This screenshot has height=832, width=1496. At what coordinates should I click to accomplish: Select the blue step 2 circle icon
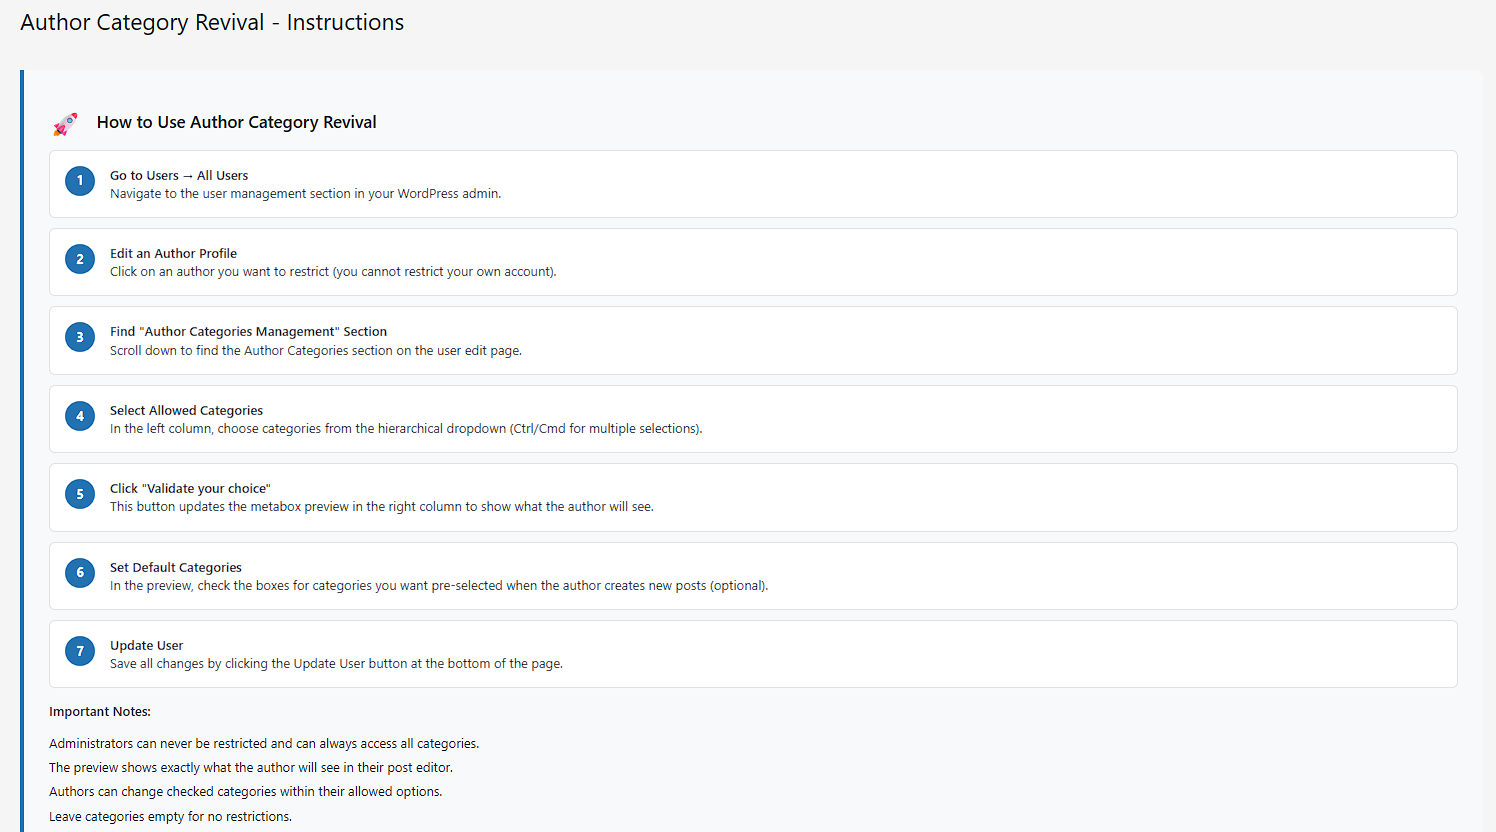(79, 258)
